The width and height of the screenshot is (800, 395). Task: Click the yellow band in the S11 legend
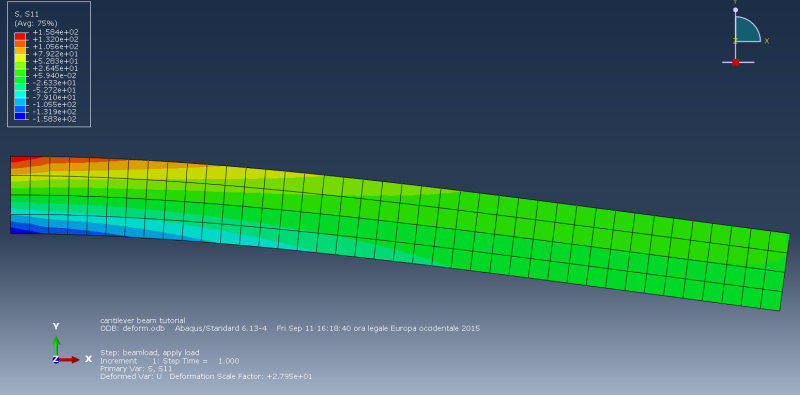click(20, 57)
